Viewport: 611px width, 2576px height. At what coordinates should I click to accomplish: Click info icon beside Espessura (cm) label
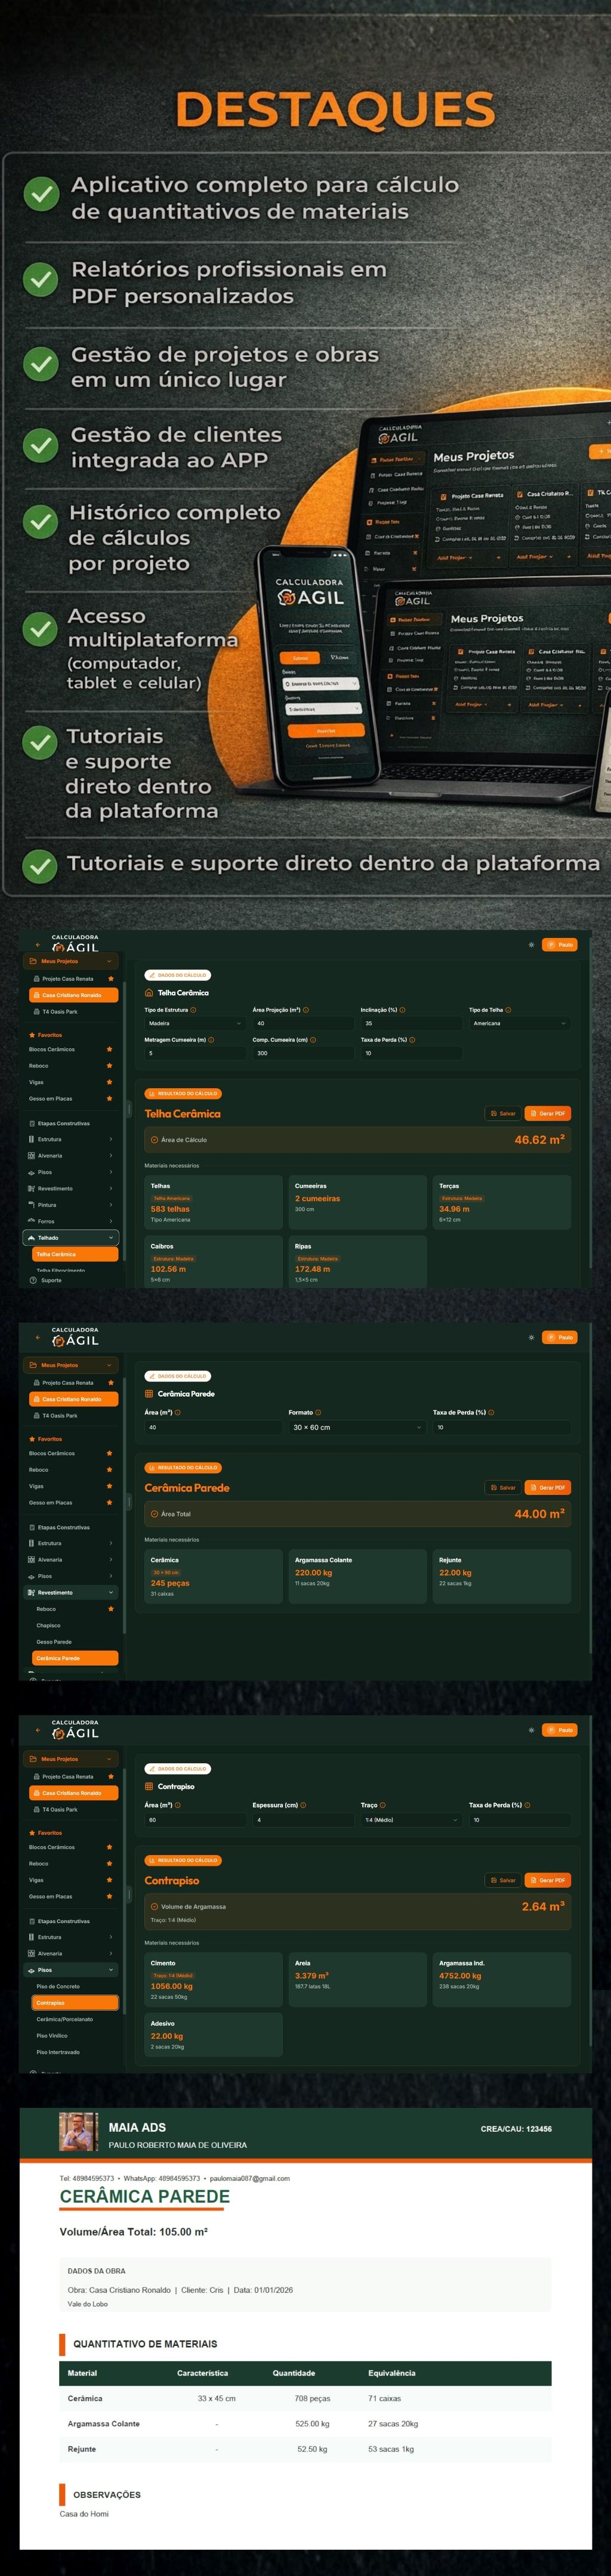click(x=303, y=1805)
